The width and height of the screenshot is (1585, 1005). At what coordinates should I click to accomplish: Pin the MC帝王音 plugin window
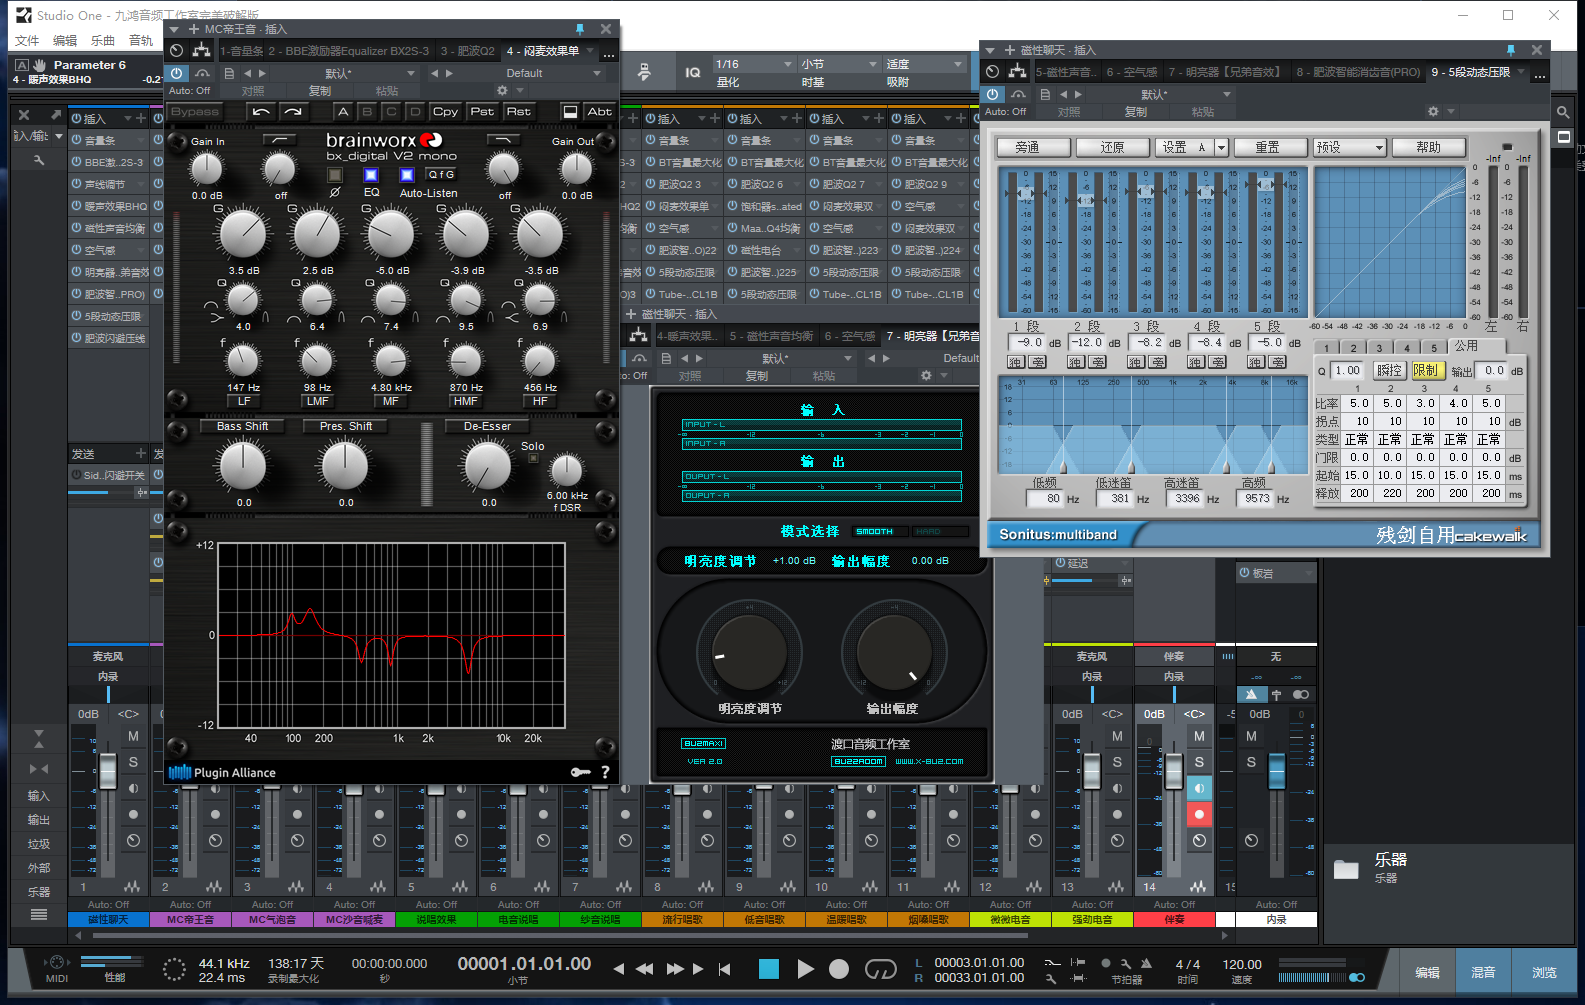(x=580, y=29)
